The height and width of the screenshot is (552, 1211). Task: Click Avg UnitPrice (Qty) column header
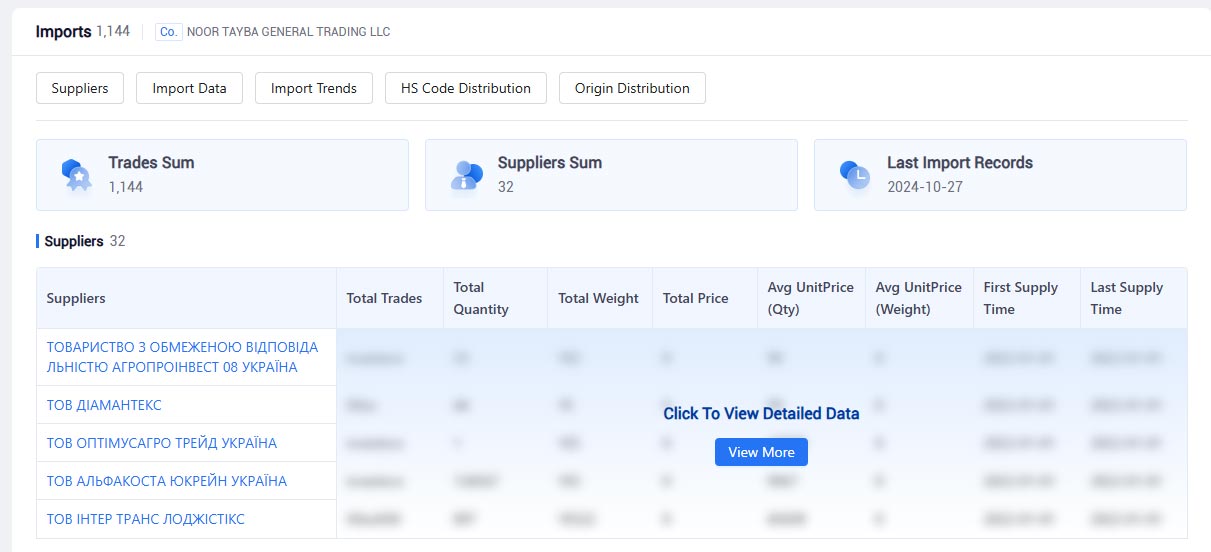pyautogui.click(x=811, y=298)
